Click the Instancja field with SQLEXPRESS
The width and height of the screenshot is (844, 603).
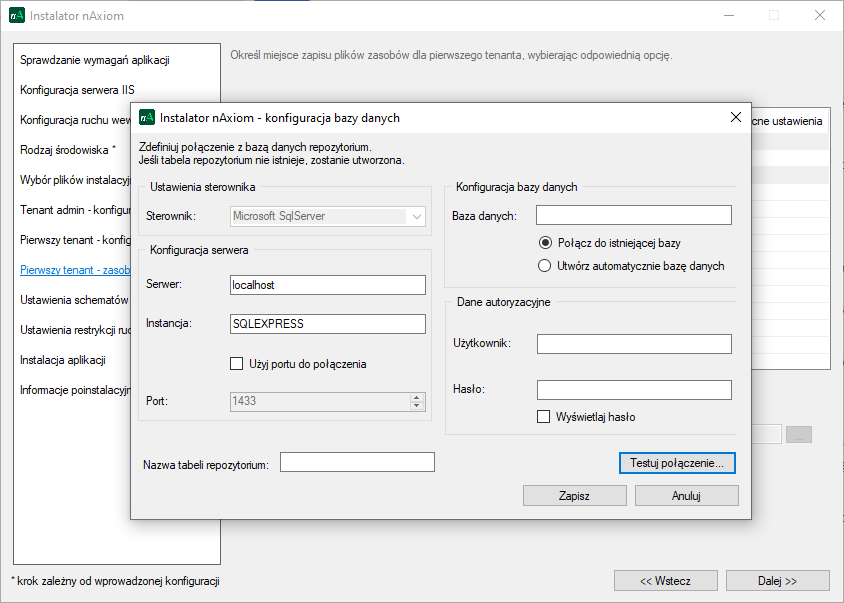tap(328, 324)
